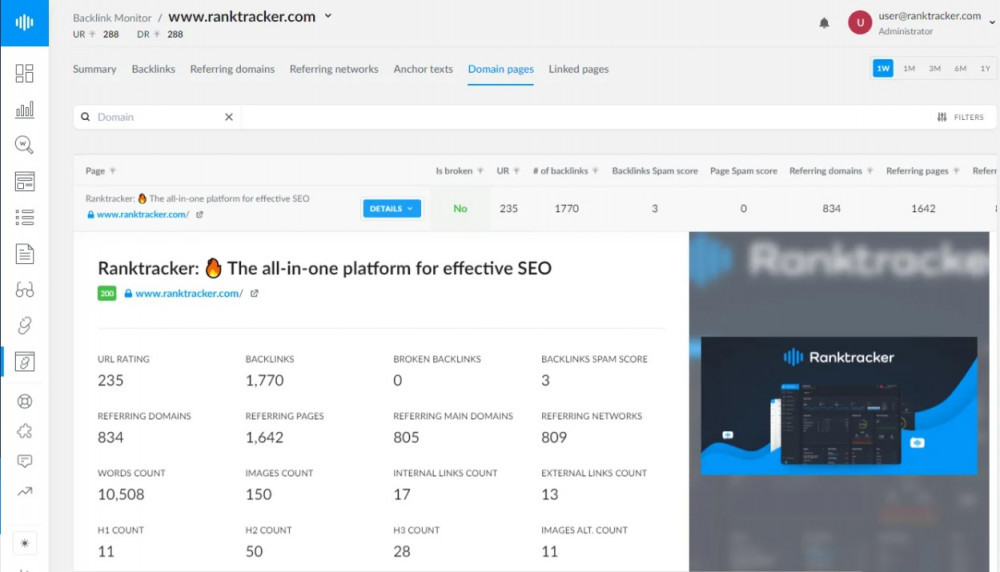This screenshot has width=1000, height=572.
Task: Select the 6M time range
Action: click(x=960, y=68)
